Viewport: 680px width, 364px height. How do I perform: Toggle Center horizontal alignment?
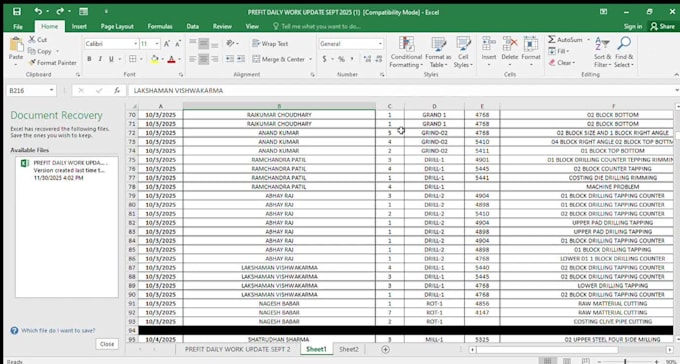point(203,59)
